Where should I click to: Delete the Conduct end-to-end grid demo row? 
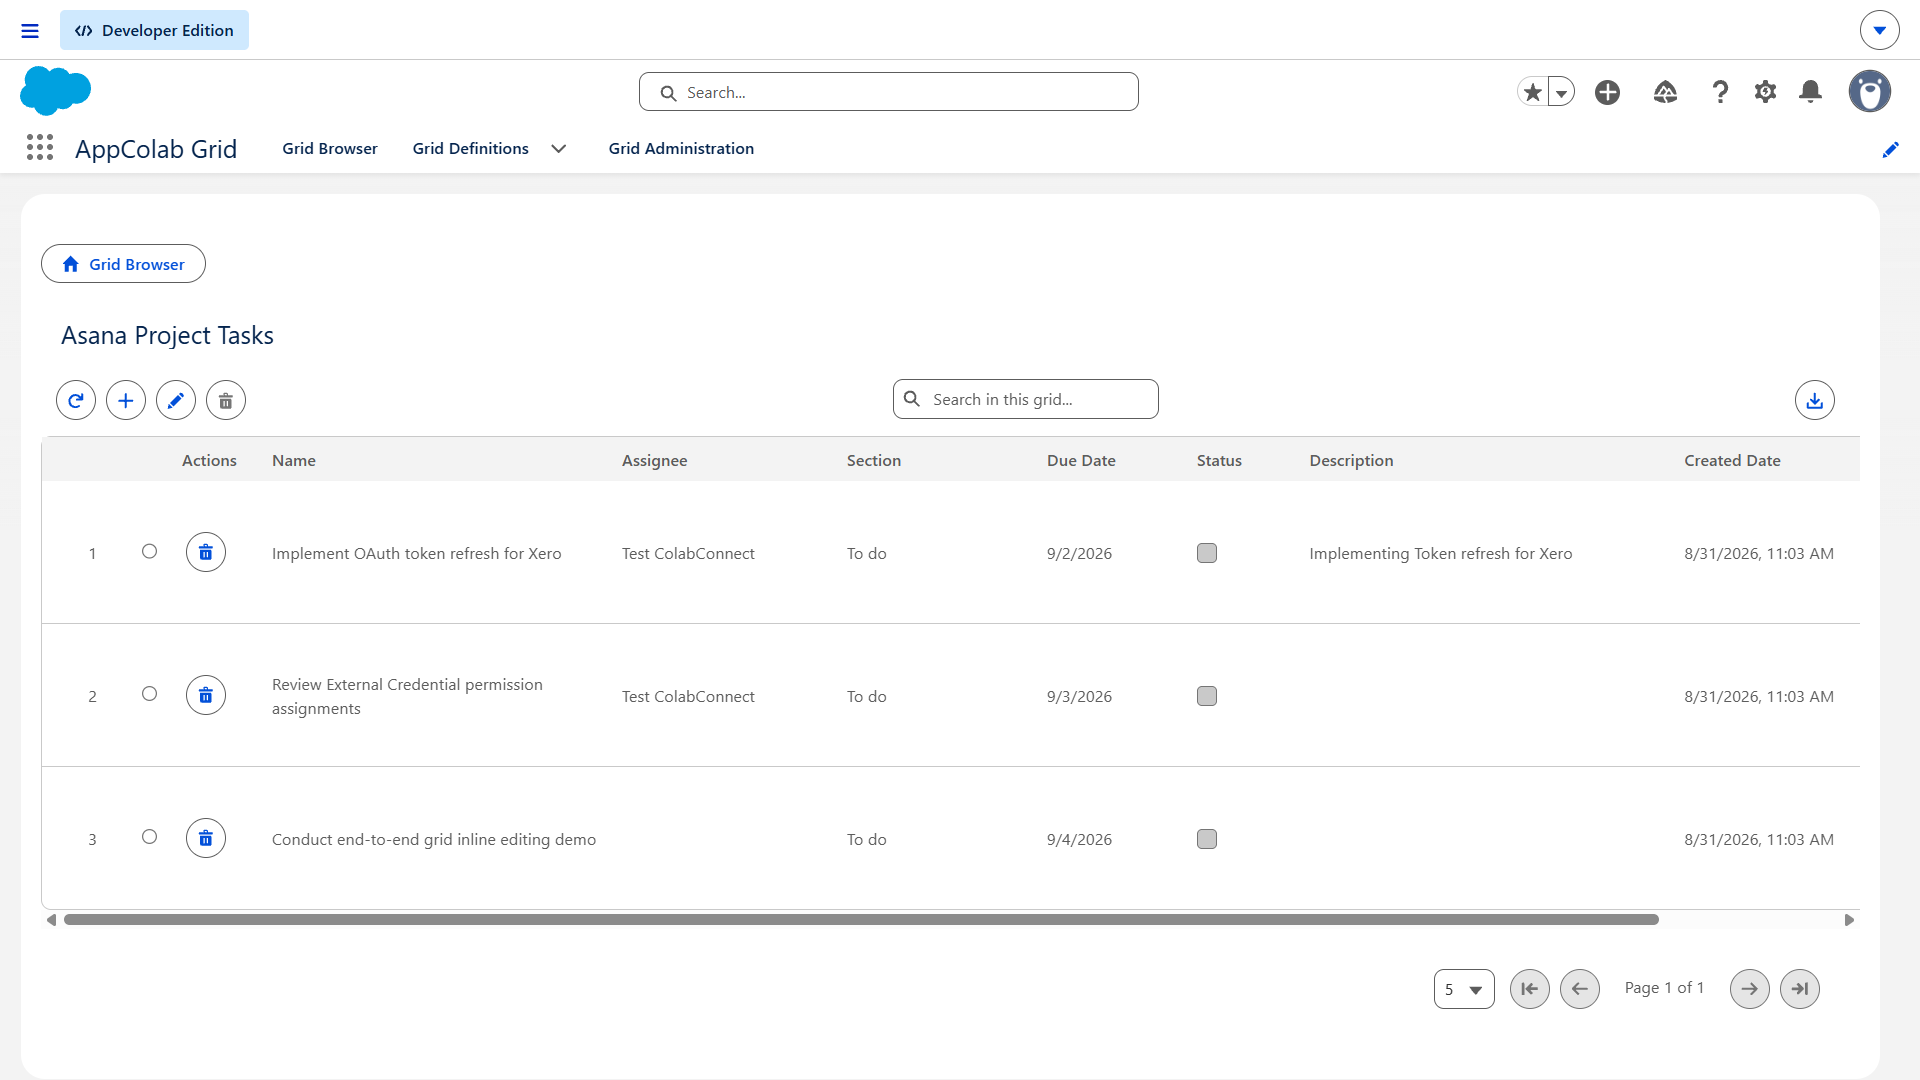pos(206,838)
